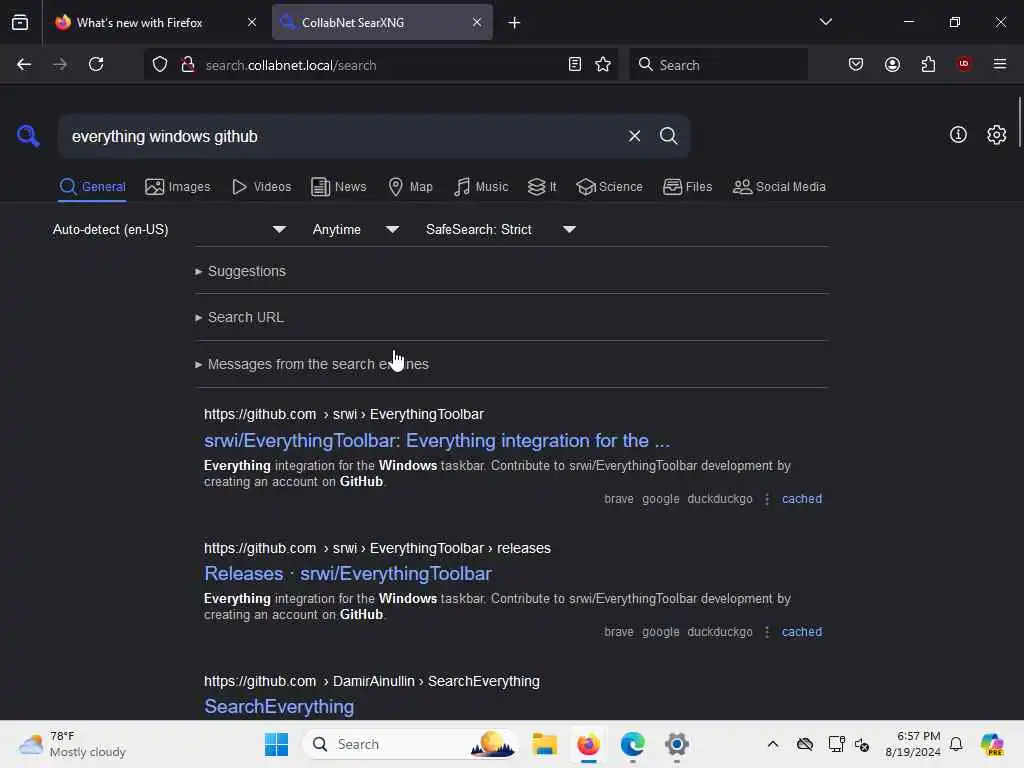Open the Files category tab
The width and height of the screenshot is (1024, 768).
click(x=688, y=187)
